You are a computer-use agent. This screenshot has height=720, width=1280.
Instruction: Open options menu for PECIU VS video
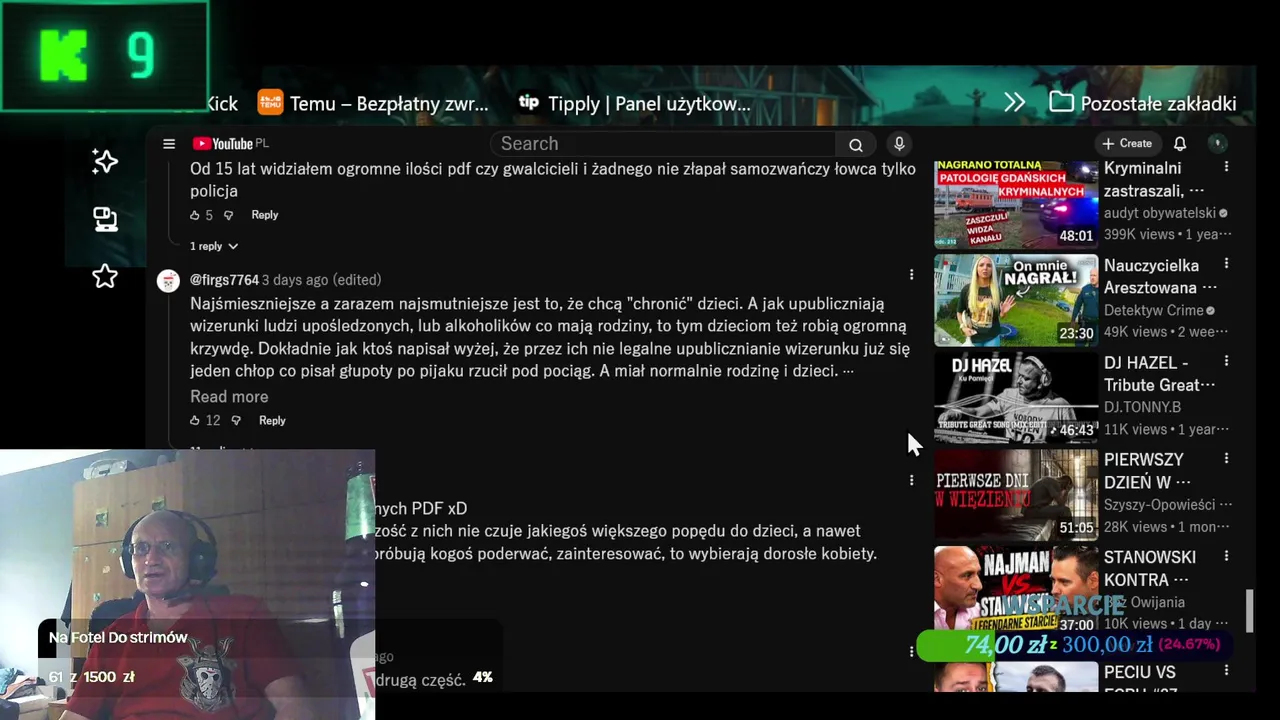(x=1226, y=672)
